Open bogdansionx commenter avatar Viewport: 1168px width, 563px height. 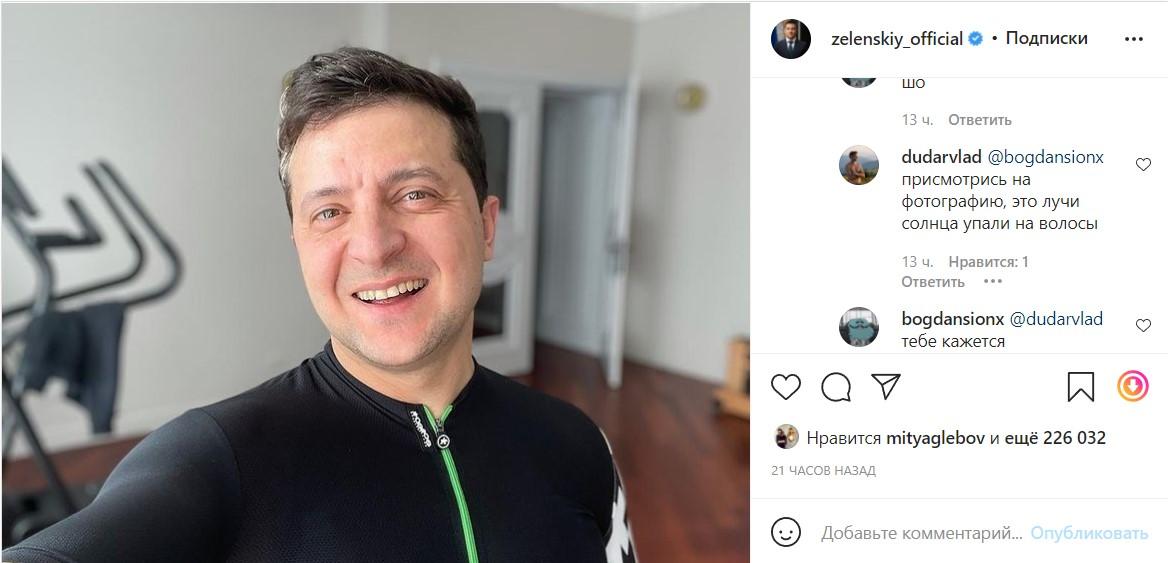coord(859,326)
